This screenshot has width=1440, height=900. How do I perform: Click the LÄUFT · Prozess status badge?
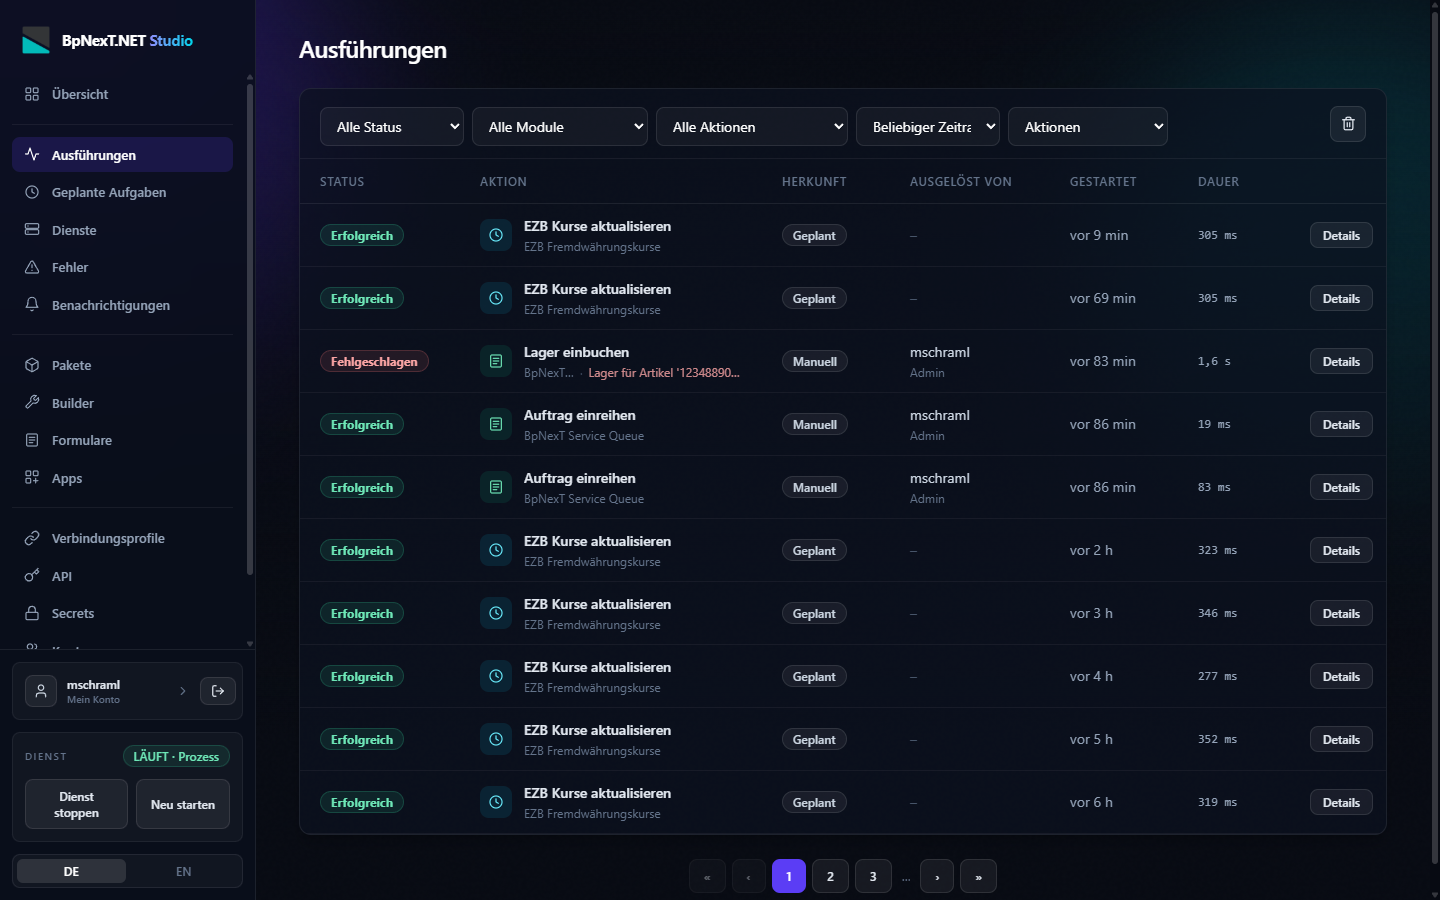click(x=176, y=756)
